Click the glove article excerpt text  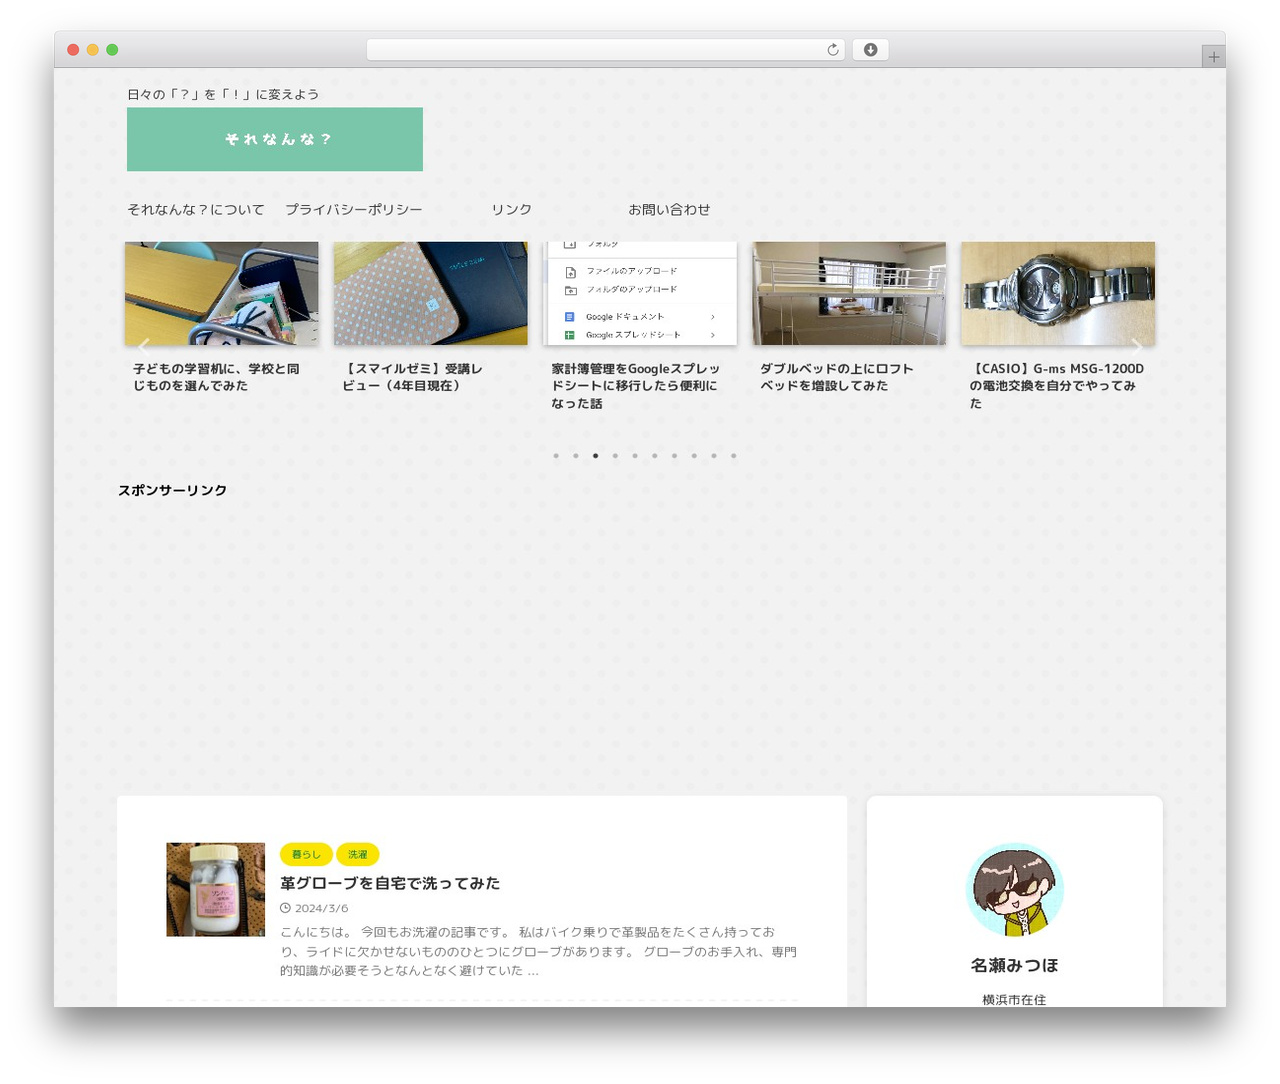point(539,951)
